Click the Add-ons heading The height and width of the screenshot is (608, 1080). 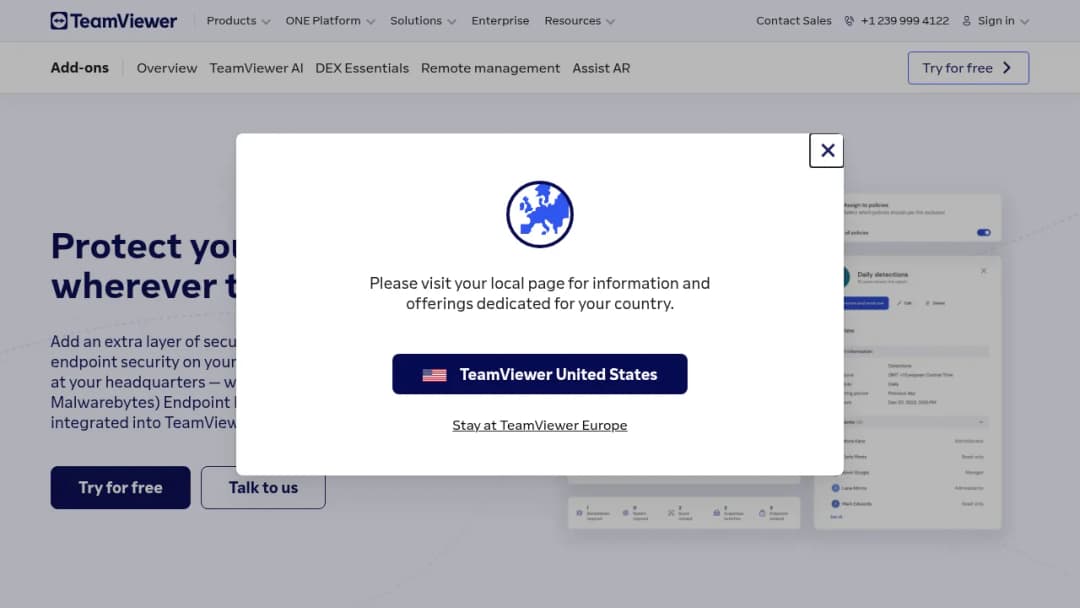click(79, 67)
